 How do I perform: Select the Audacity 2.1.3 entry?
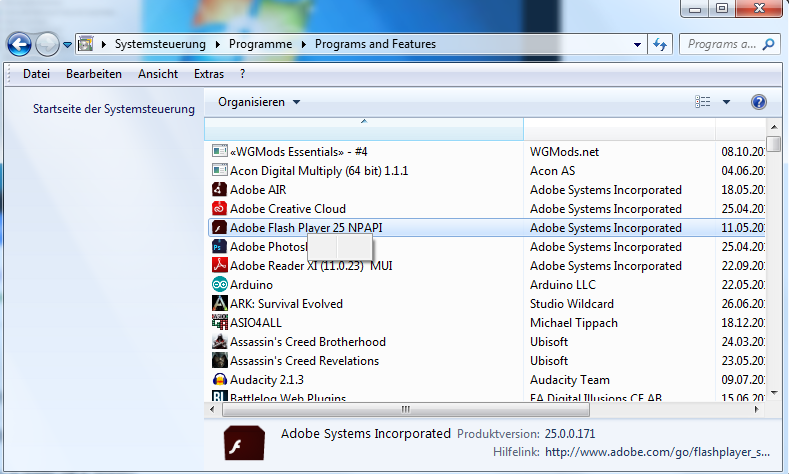267,379
